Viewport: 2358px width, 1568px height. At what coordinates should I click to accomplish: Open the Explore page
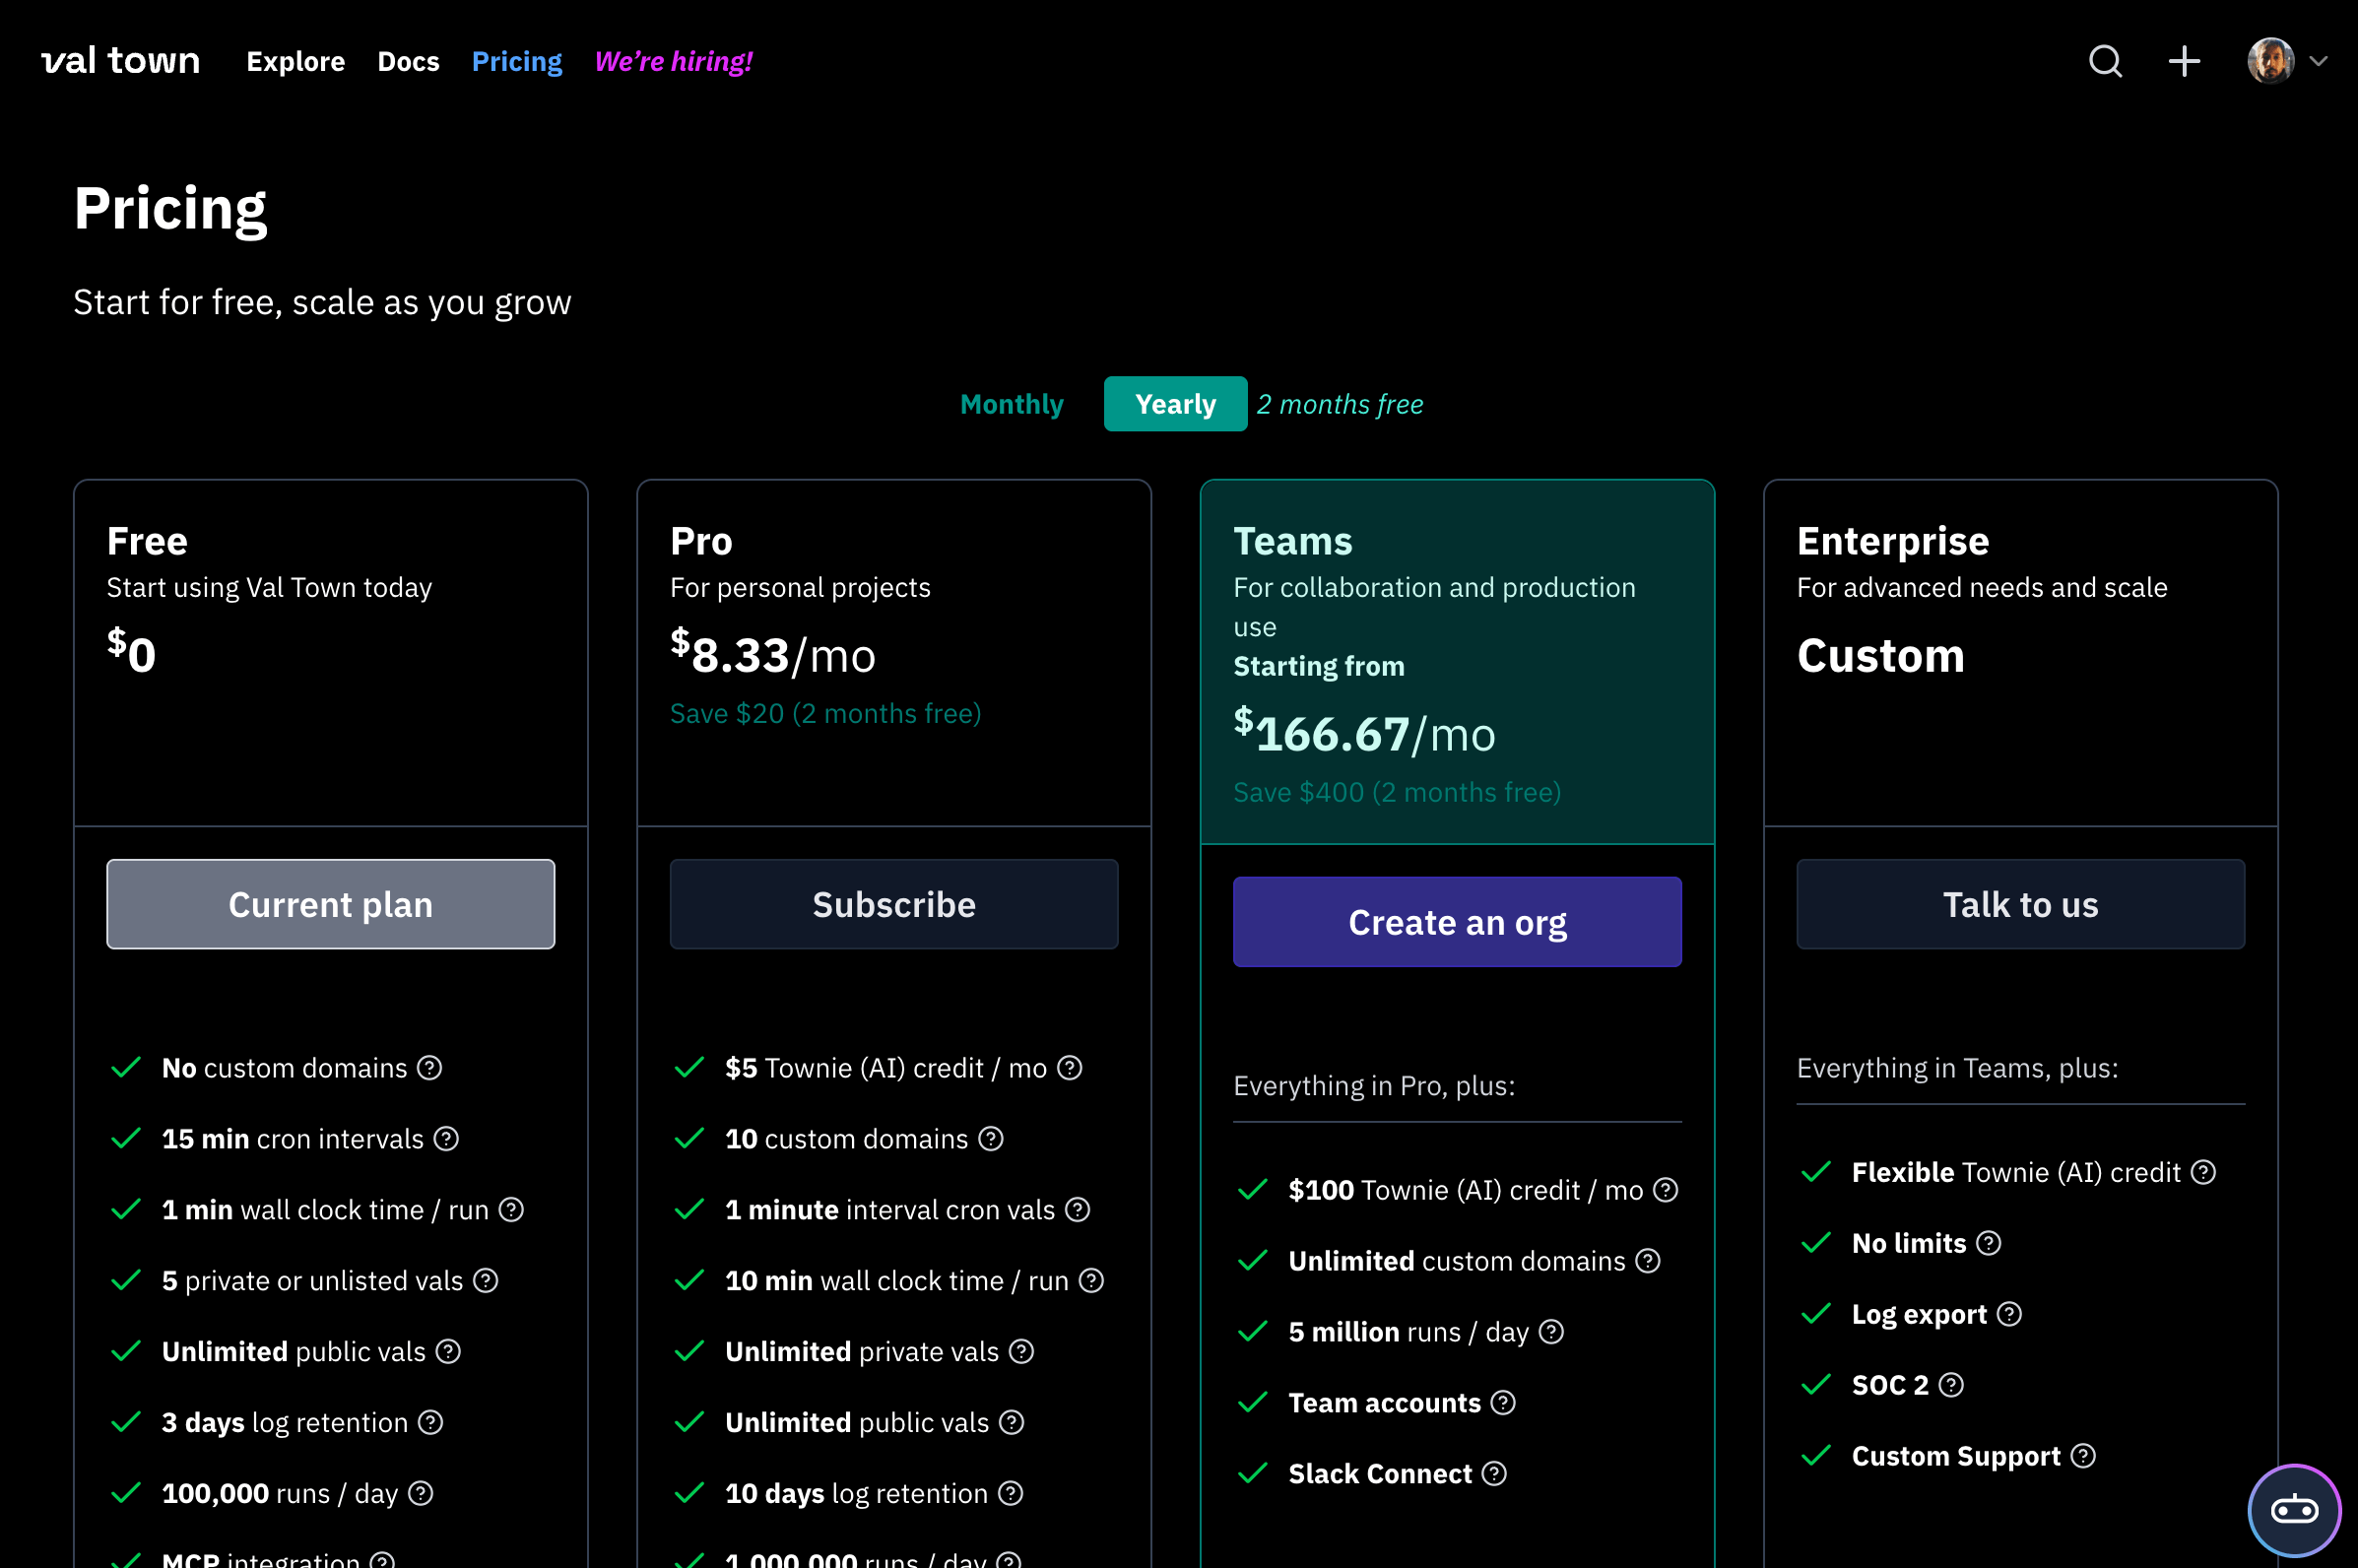295,61
